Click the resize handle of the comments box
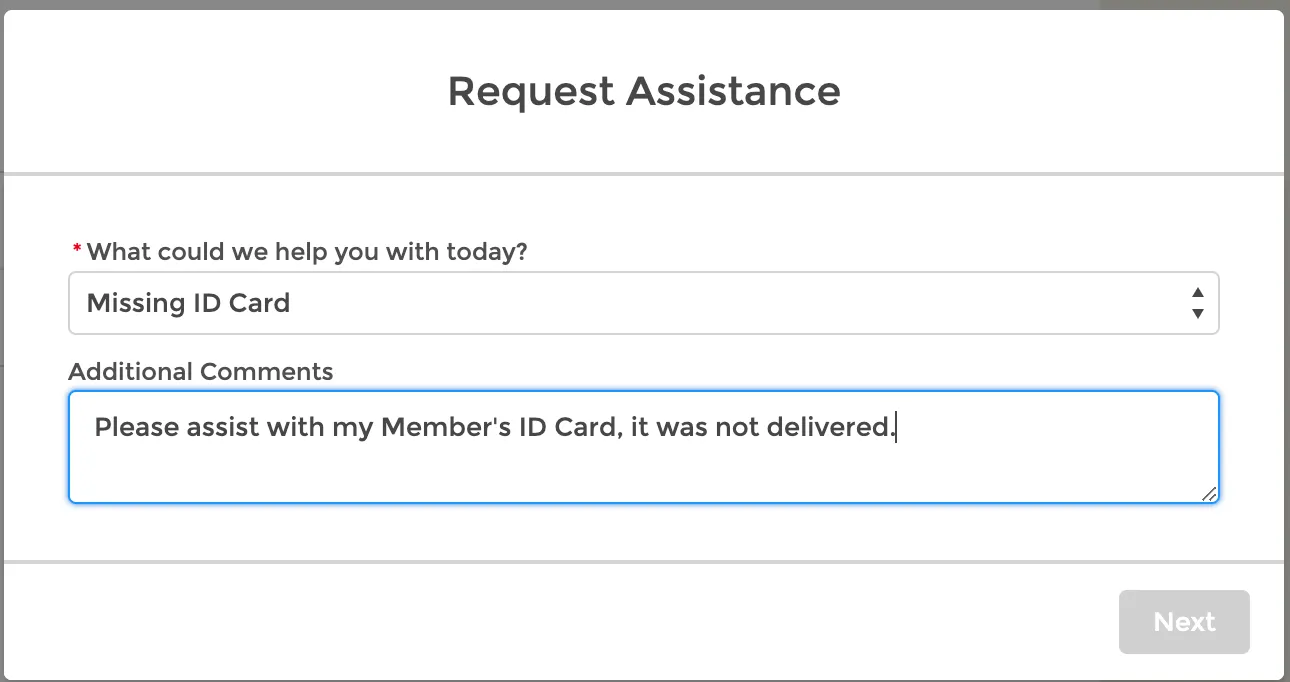This screenshot has height=682, width=1290. (x=1209, y=493)
